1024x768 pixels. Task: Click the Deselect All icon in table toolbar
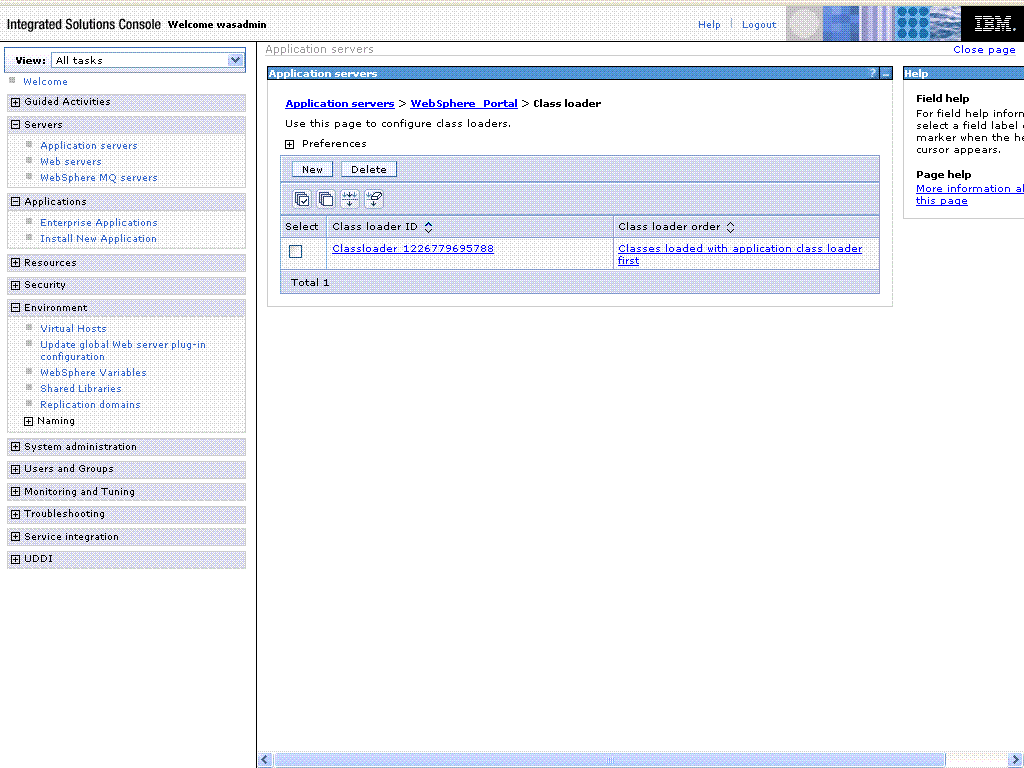tap(326, 199)
